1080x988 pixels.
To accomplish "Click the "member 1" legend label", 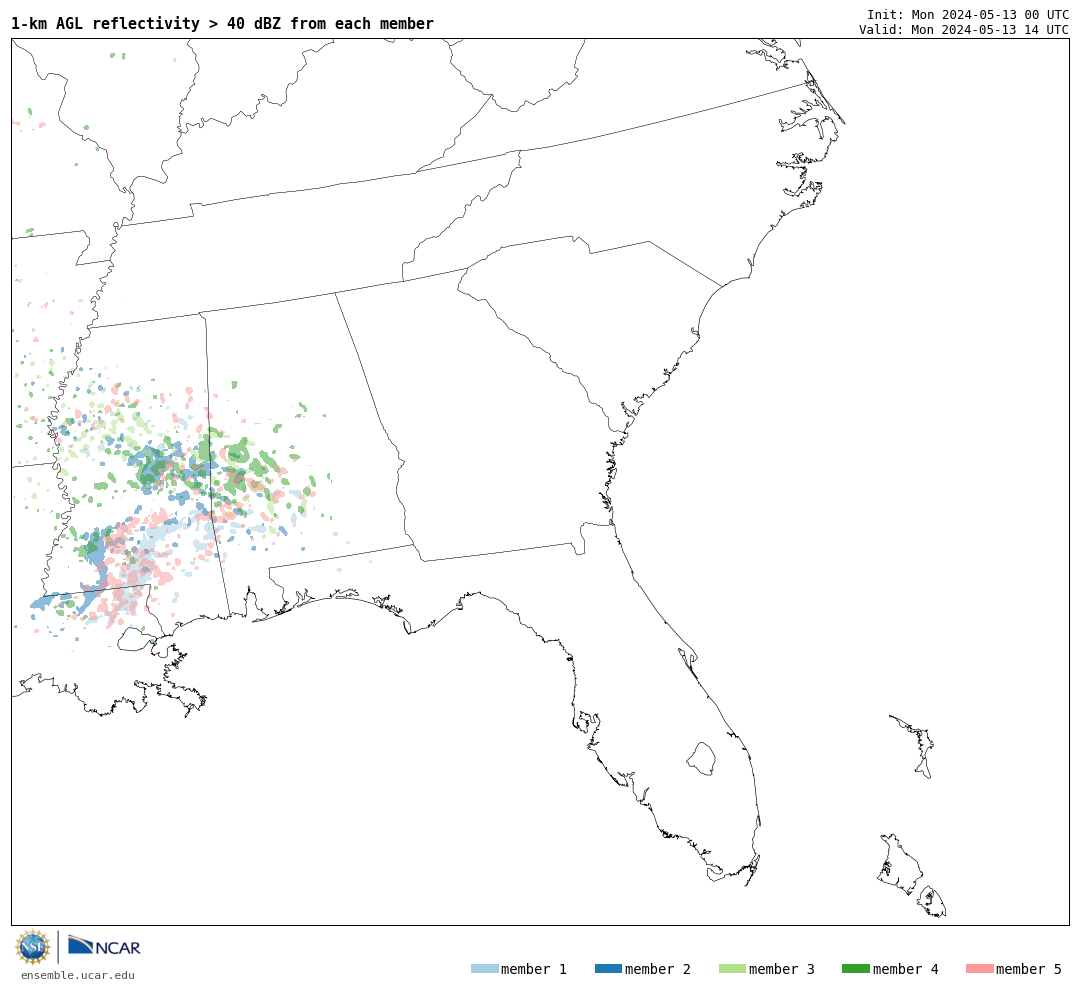I will coord(534,969).
